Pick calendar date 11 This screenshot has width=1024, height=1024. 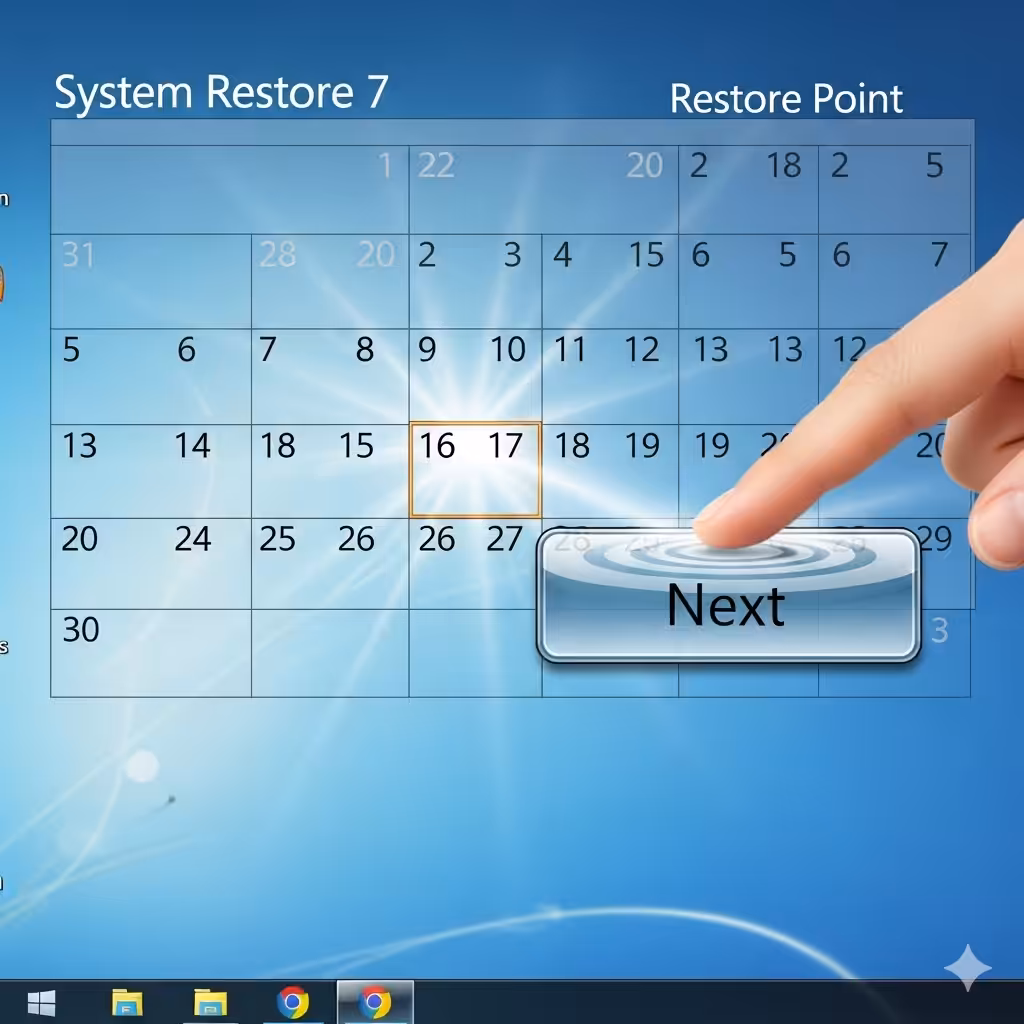[x=570, y=349]
